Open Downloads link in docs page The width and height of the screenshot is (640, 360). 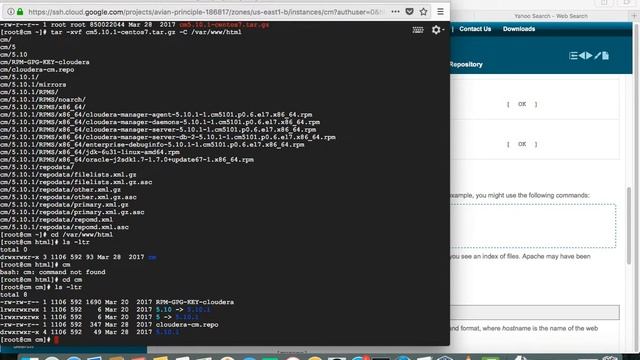click(519, 29)
